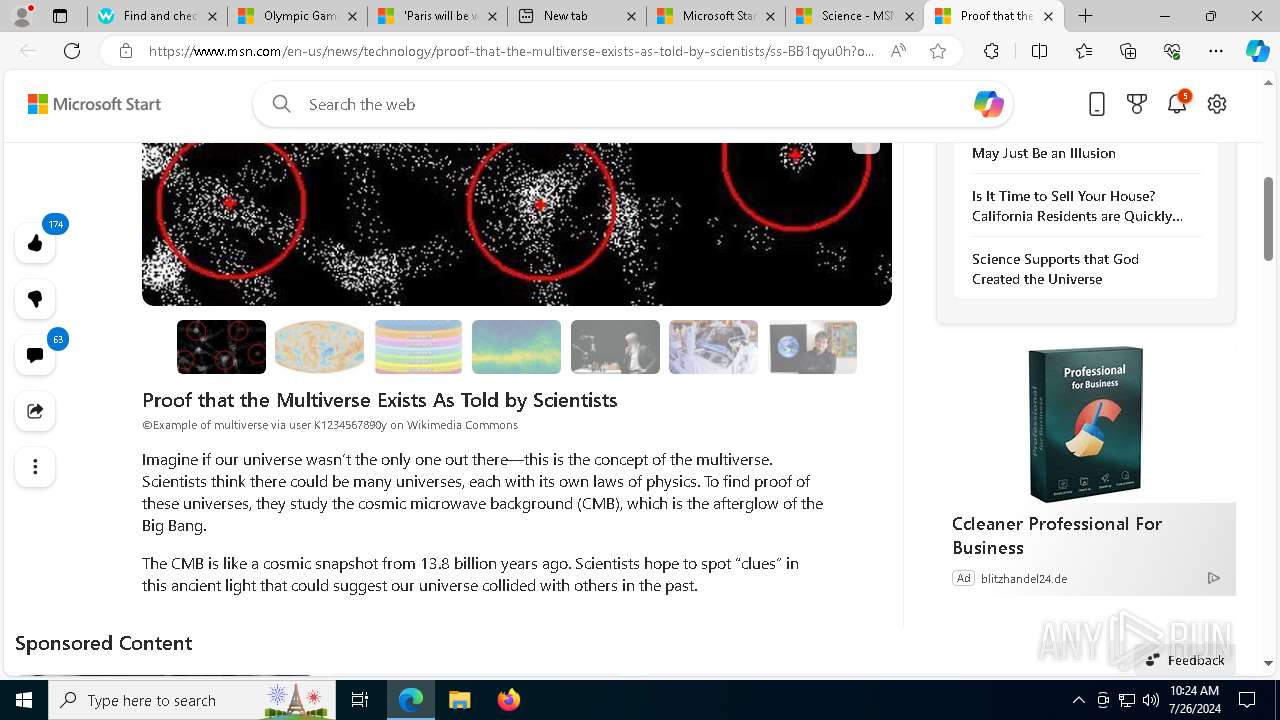Open Task View on the taskbar
Screen dimensions: 1280x720
[360, 700]
